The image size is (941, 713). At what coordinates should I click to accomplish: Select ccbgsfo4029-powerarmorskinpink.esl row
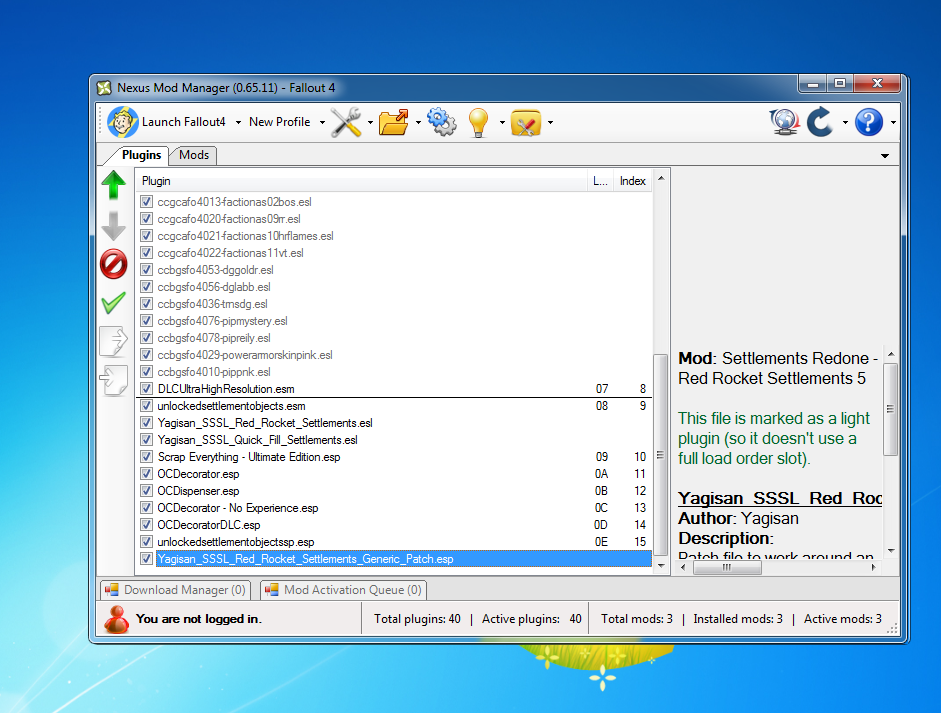point(394,355)
